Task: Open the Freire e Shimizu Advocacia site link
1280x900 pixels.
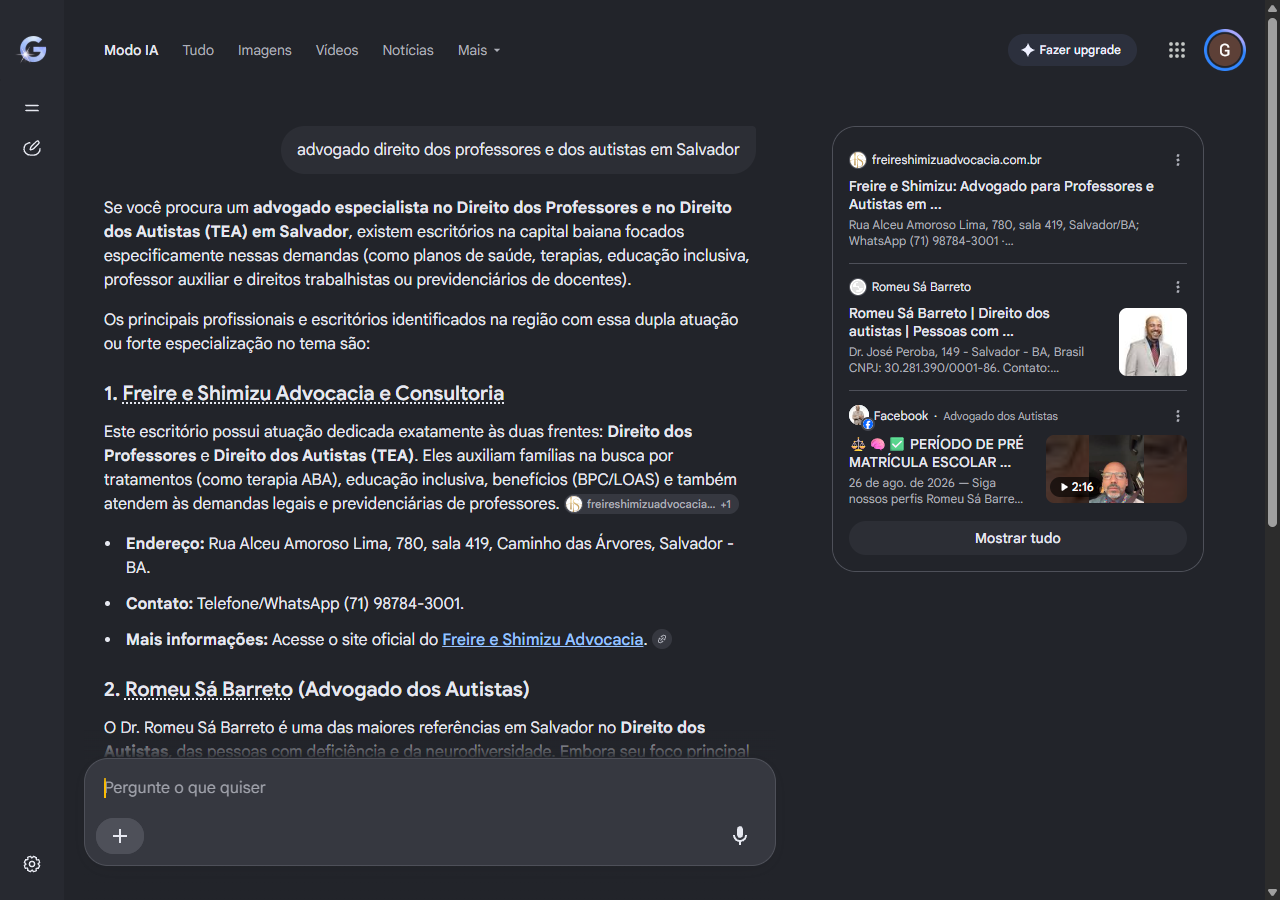Action: coord(543,639)
